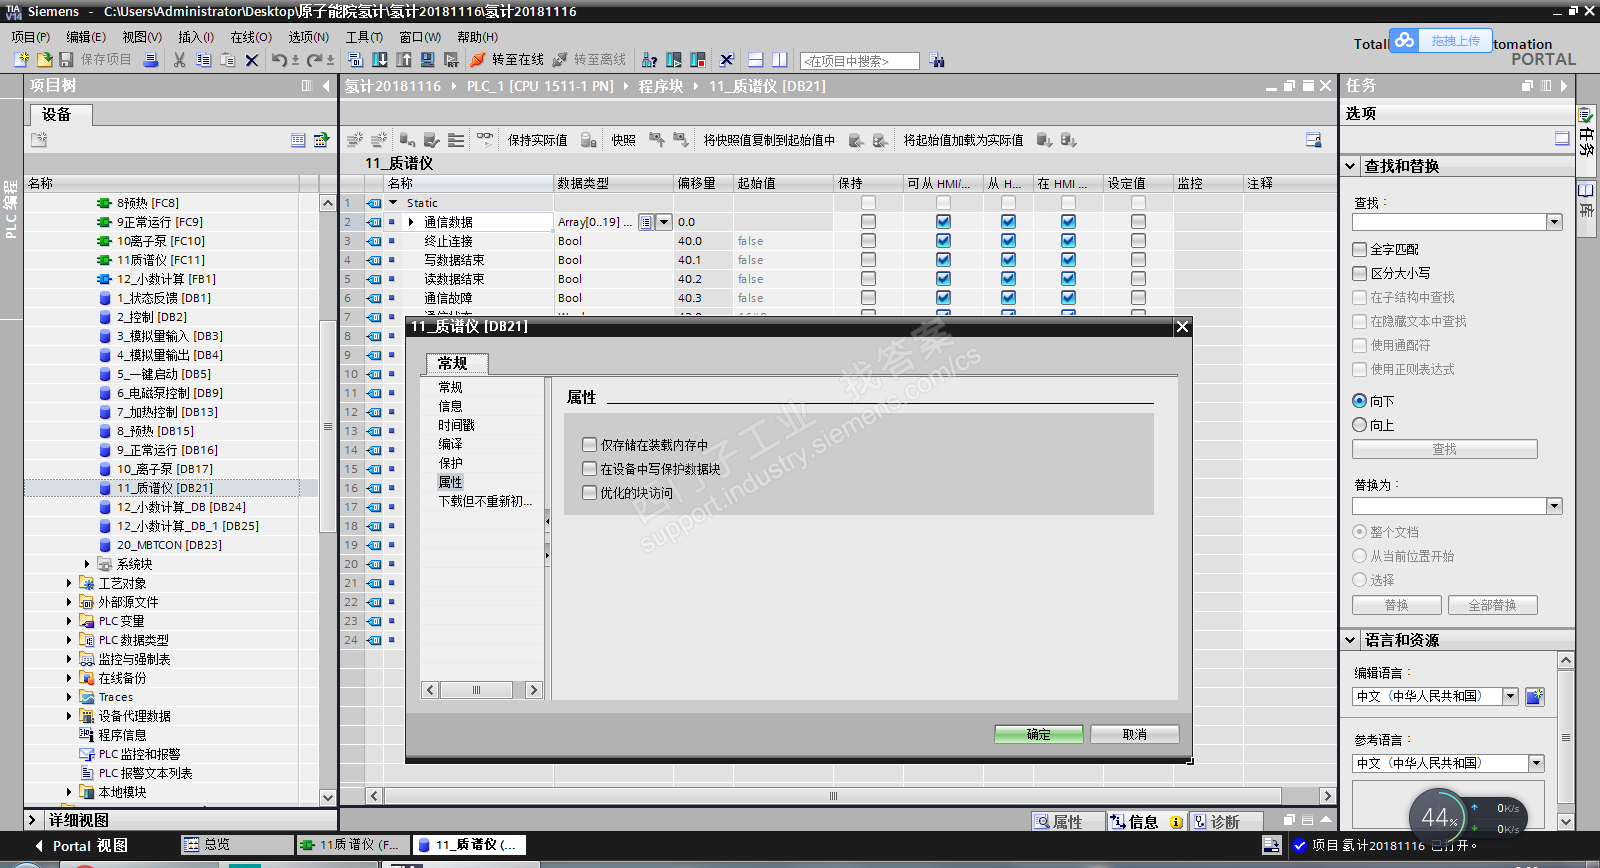
Task: Toggle HMI accessible checkbox for 写数据结束 row
Action: pyautogui.click(x=943, y=260)
